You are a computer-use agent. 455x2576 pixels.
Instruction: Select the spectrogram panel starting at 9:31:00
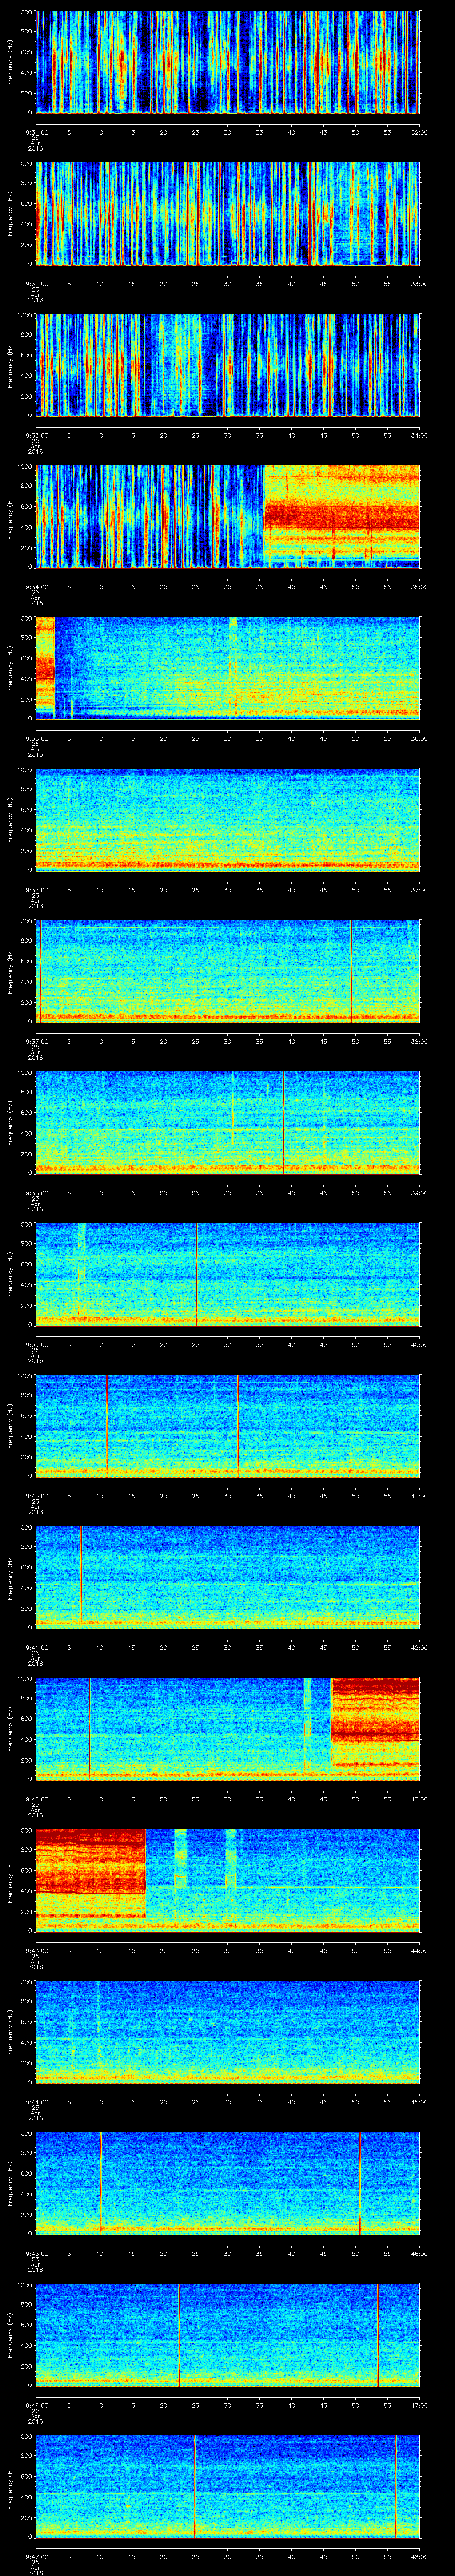228,62
